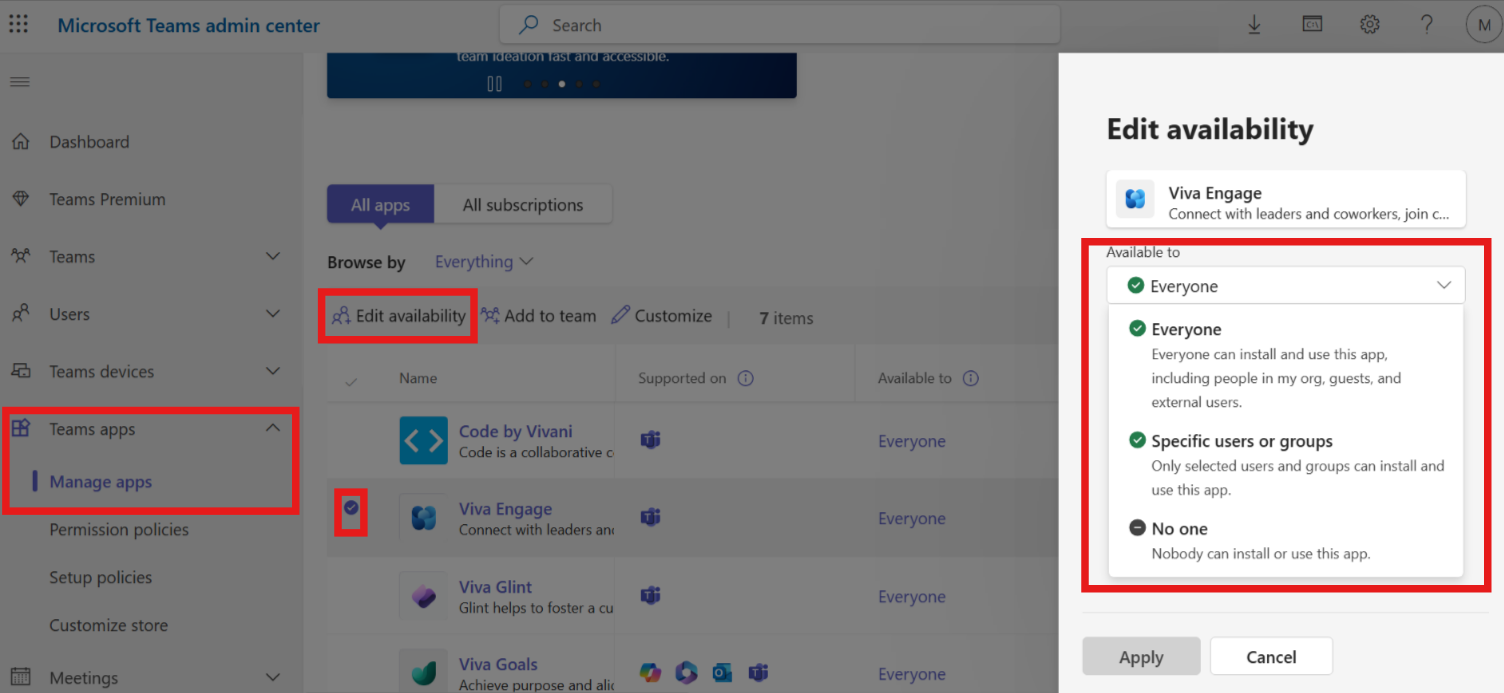This screenshot has height=693, width=1504.
Task: Click Customize toolbar button
Action: (x=662, y=316)
